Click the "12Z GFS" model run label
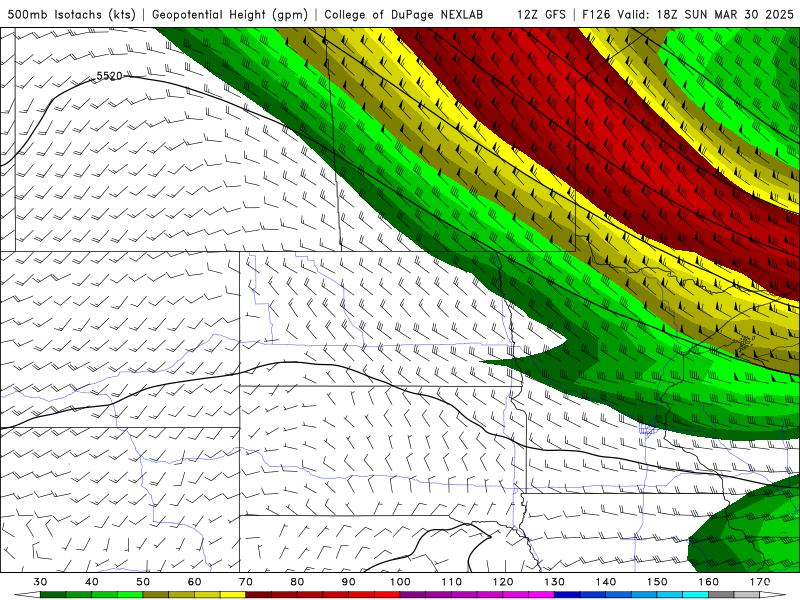Viewport: 800px width, 600px height. [x=541, y=15]
